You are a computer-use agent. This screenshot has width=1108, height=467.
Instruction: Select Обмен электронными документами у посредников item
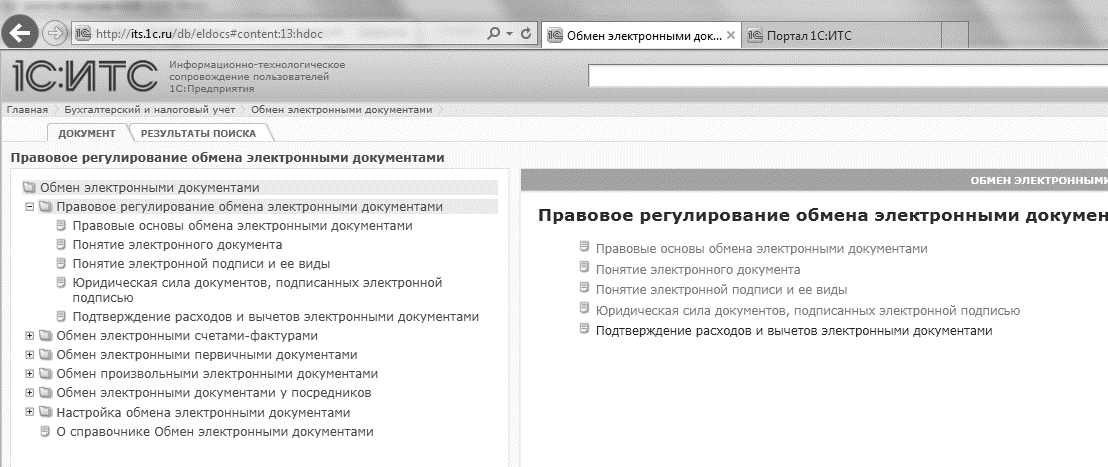point(214,393)
